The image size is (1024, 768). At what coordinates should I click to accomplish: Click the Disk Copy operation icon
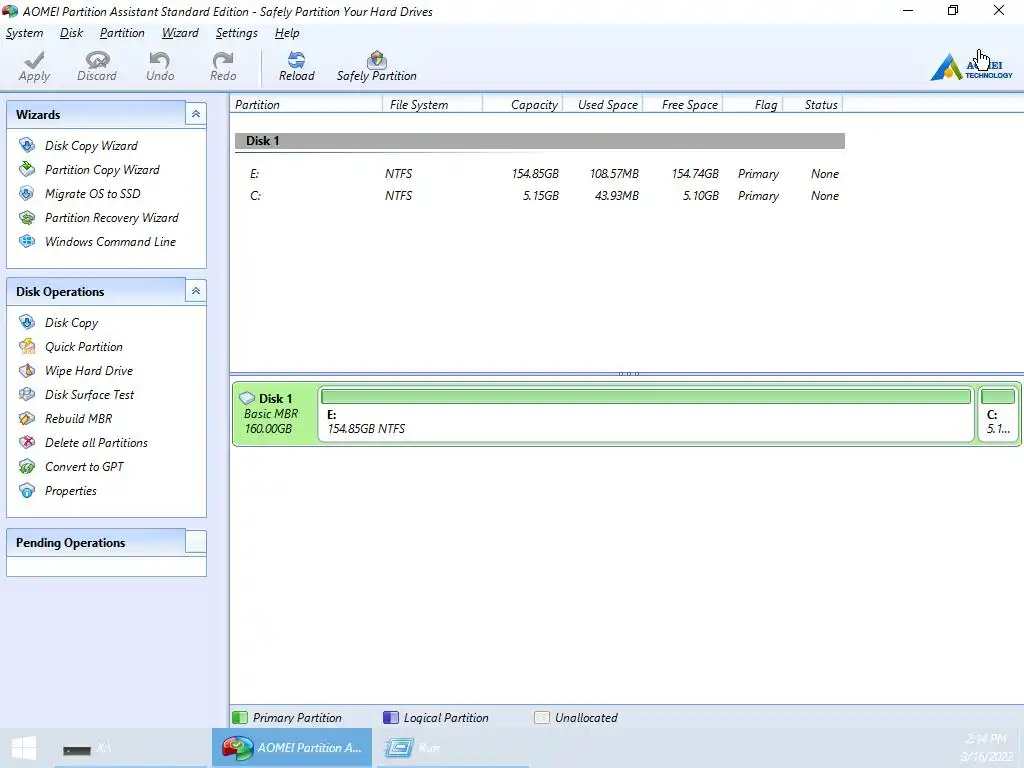point(27,322)
